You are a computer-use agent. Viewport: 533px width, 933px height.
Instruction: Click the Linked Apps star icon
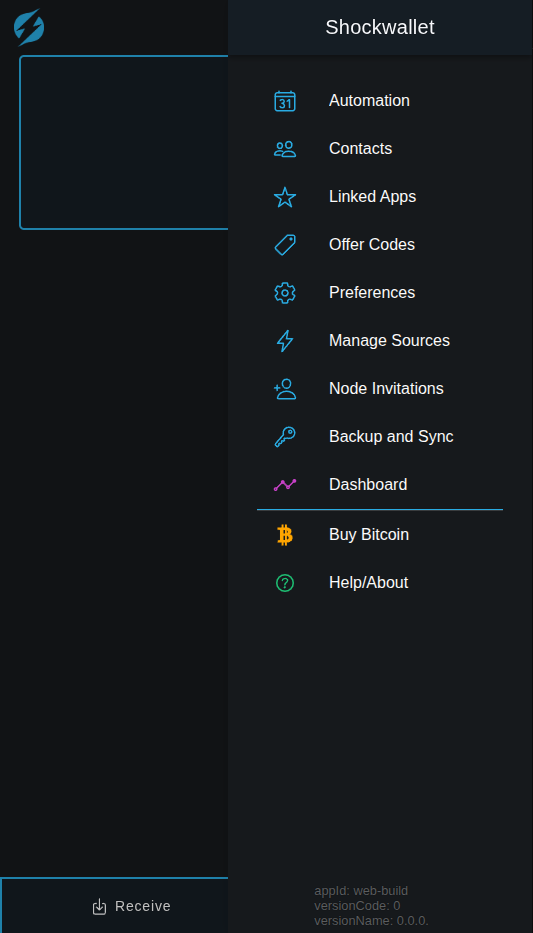(x=285, y=197)
